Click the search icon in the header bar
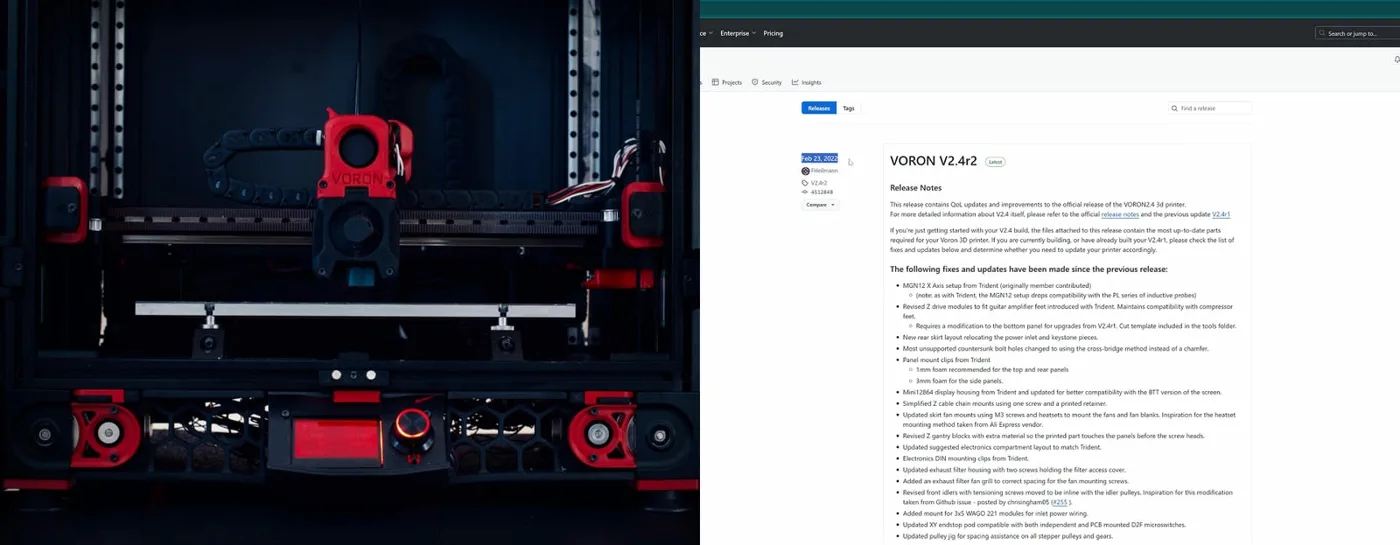This screenshot has width=1400, height=545. [x=1322, y=33]
